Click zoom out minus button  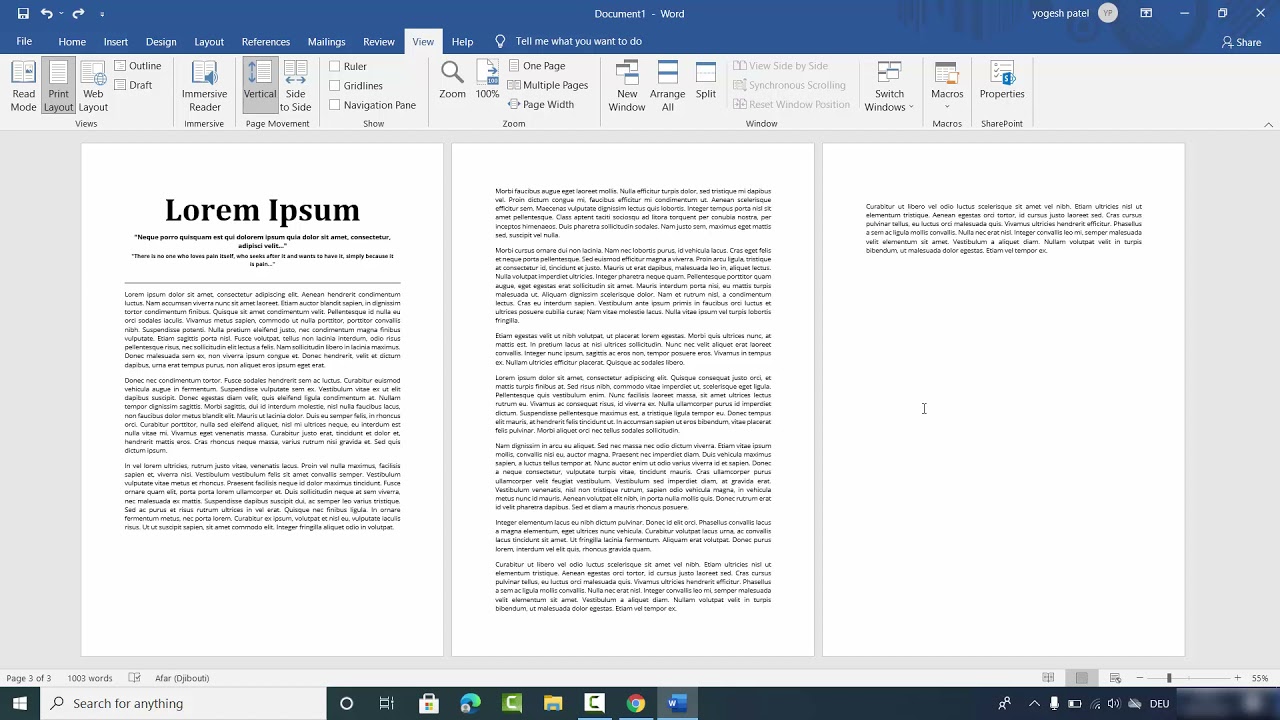pos(1140,678)
